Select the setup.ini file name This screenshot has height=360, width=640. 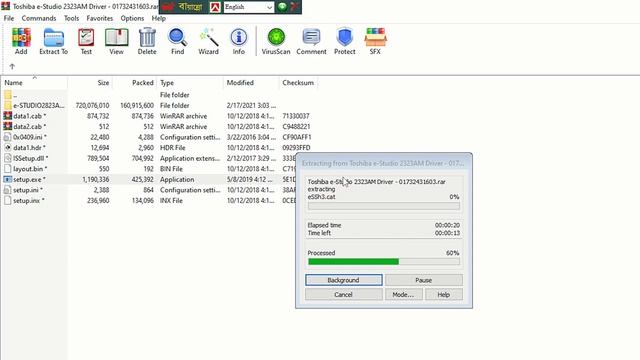(29, 190)
